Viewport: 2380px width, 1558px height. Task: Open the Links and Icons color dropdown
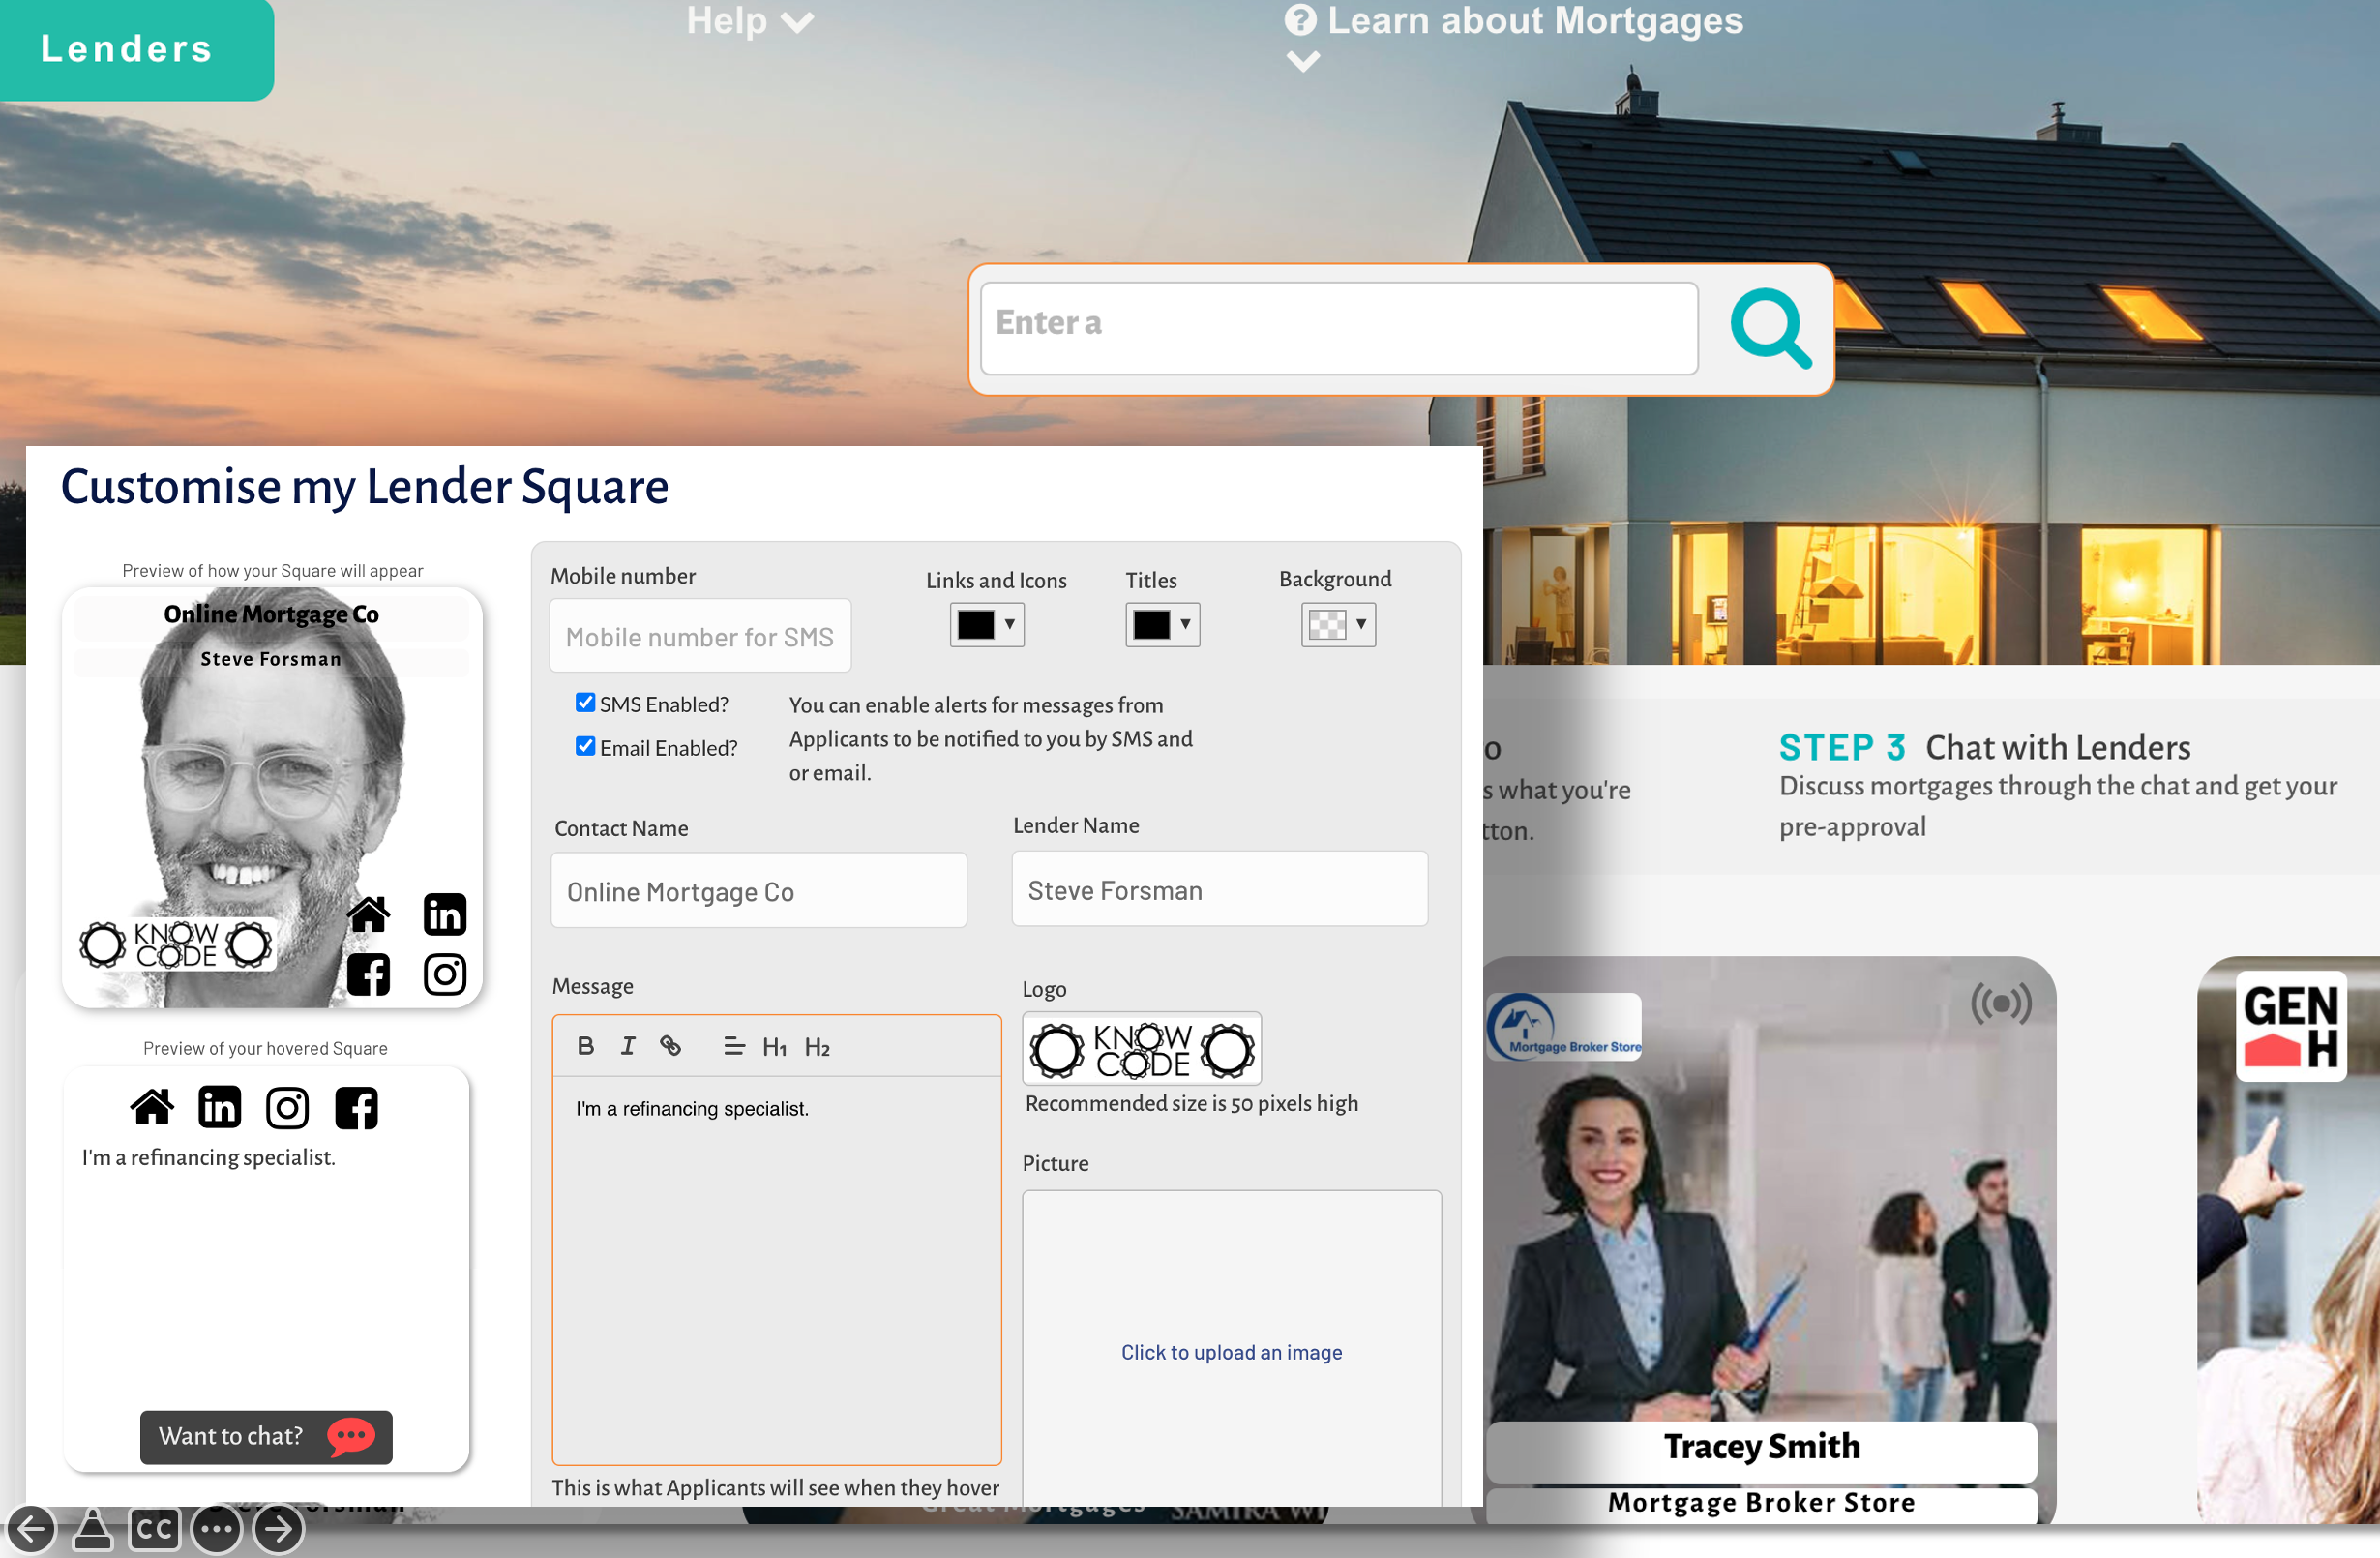[986, 624]
